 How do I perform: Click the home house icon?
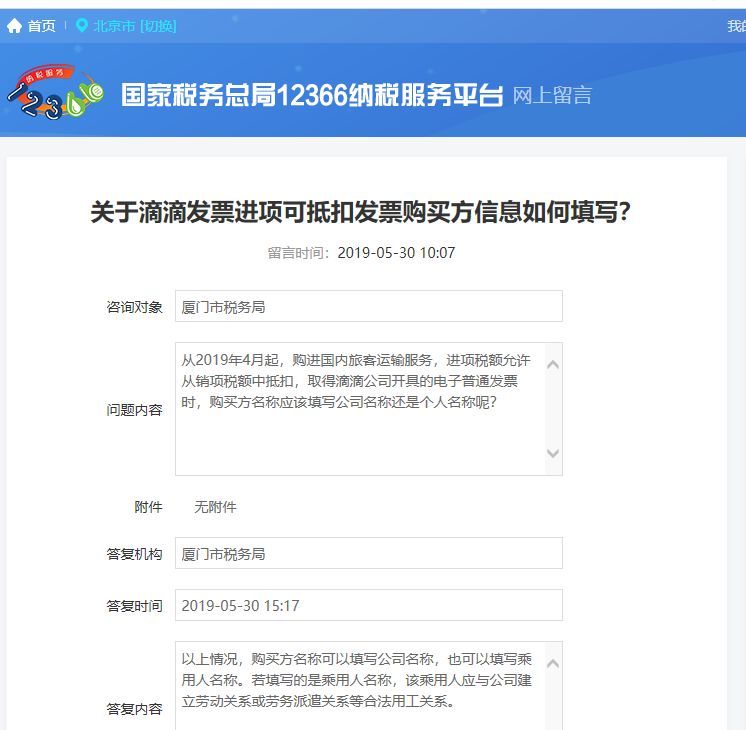click(14, 26)
